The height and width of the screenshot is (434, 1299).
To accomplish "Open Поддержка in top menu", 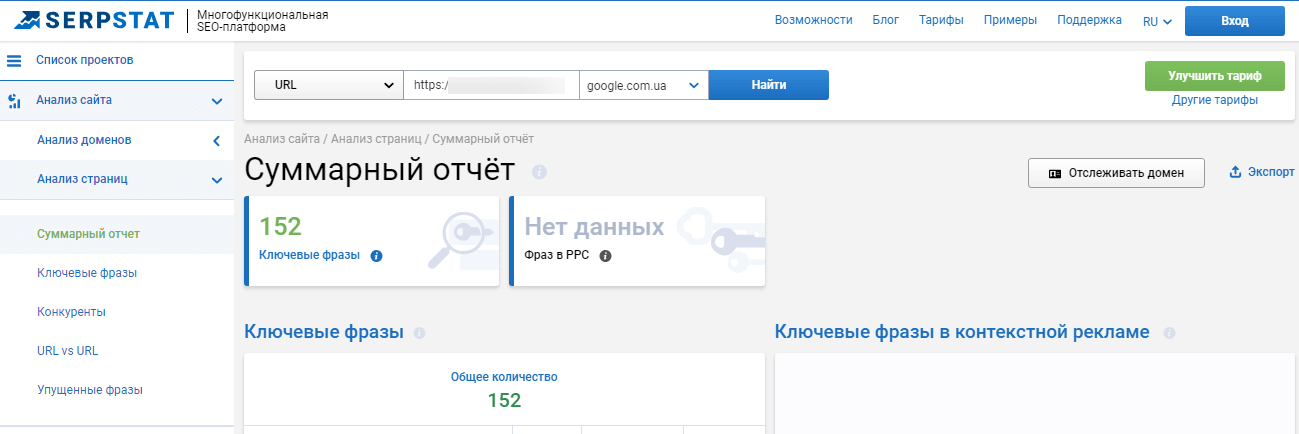I will click(1089, 20).
